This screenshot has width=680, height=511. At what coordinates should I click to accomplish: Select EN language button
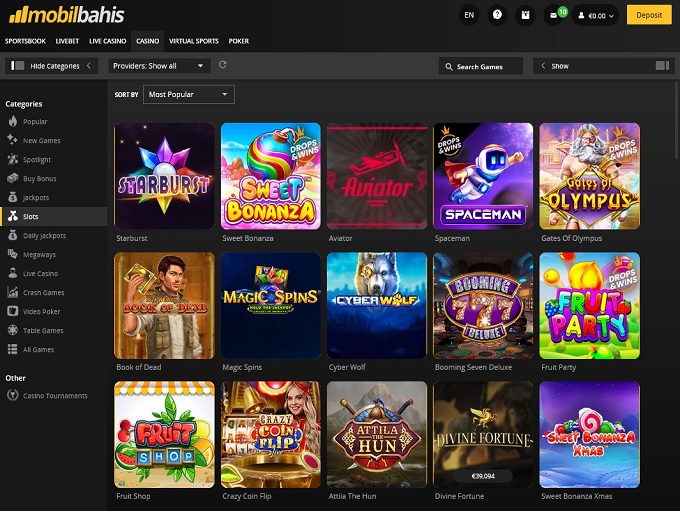coord(469,15)
